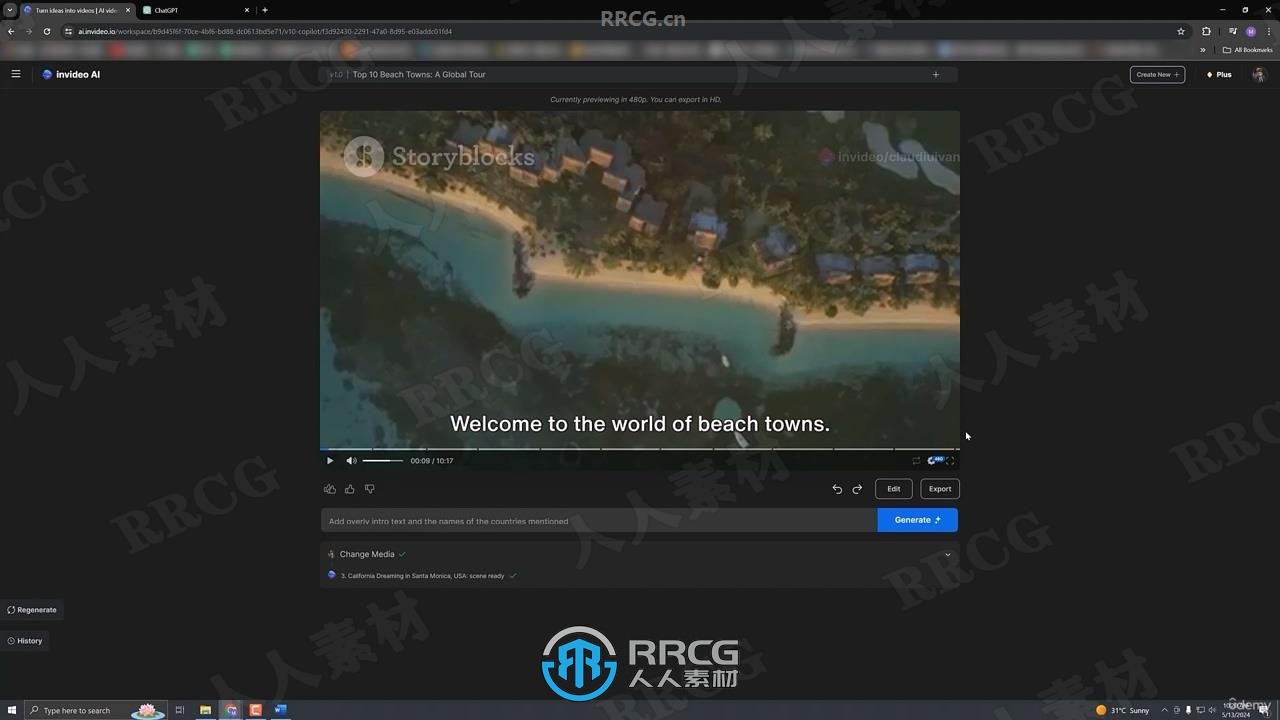Image resolution: width=1280 pixels, height=720 pixels.
Task: Focus the edit prompt input field
Action: 599,520
